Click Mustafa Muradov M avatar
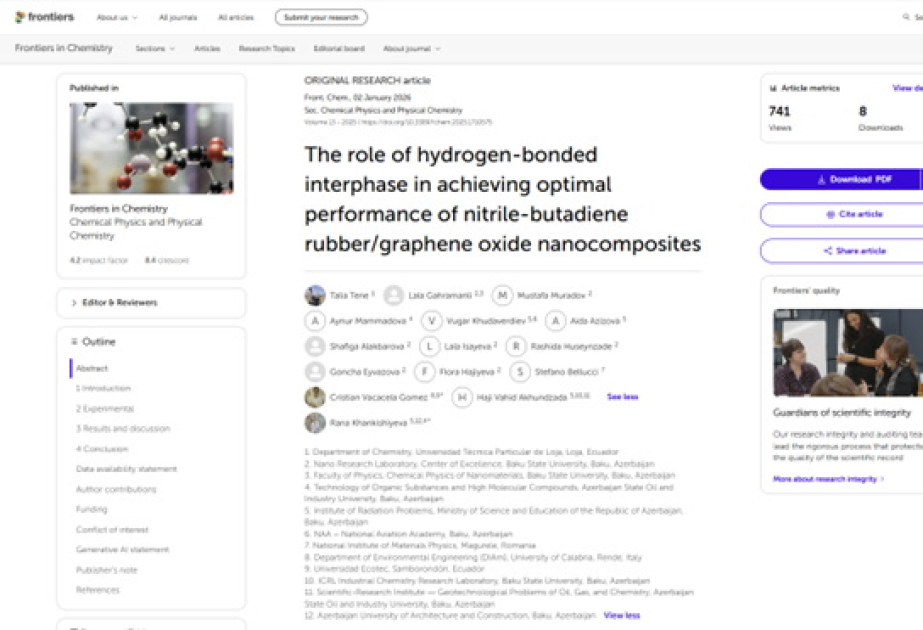The width and height of the screenshot is (923, 630). tap(502, 295)
